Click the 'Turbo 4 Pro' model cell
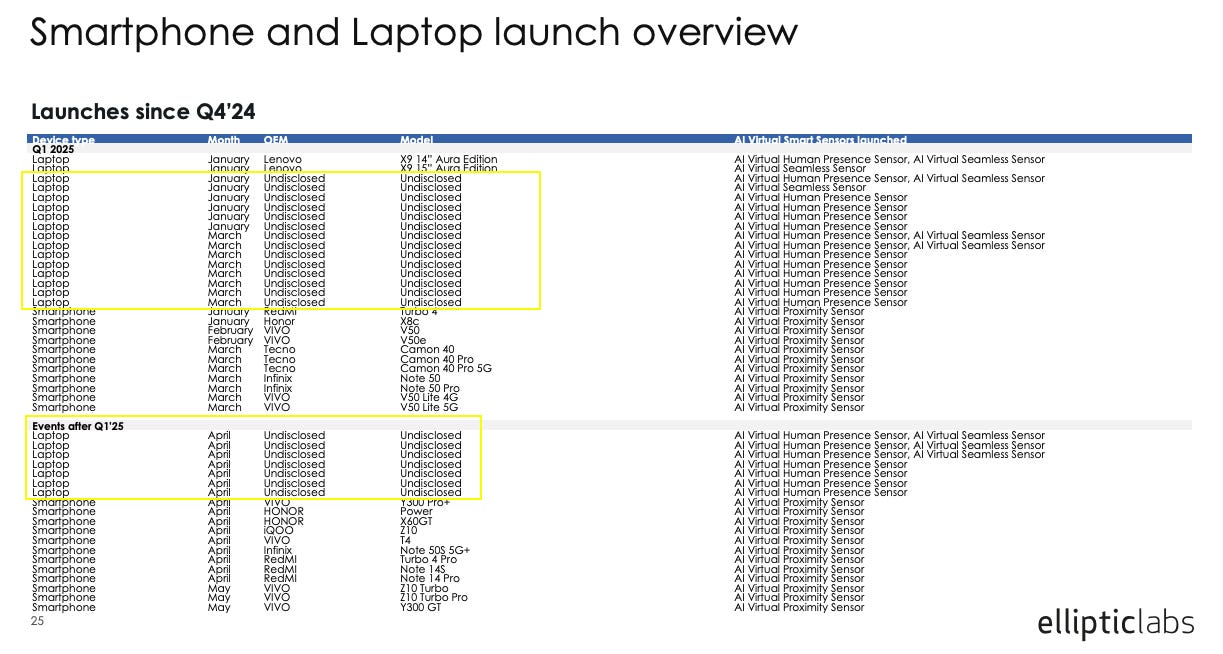1223x654 pixels. click(428, 559)
